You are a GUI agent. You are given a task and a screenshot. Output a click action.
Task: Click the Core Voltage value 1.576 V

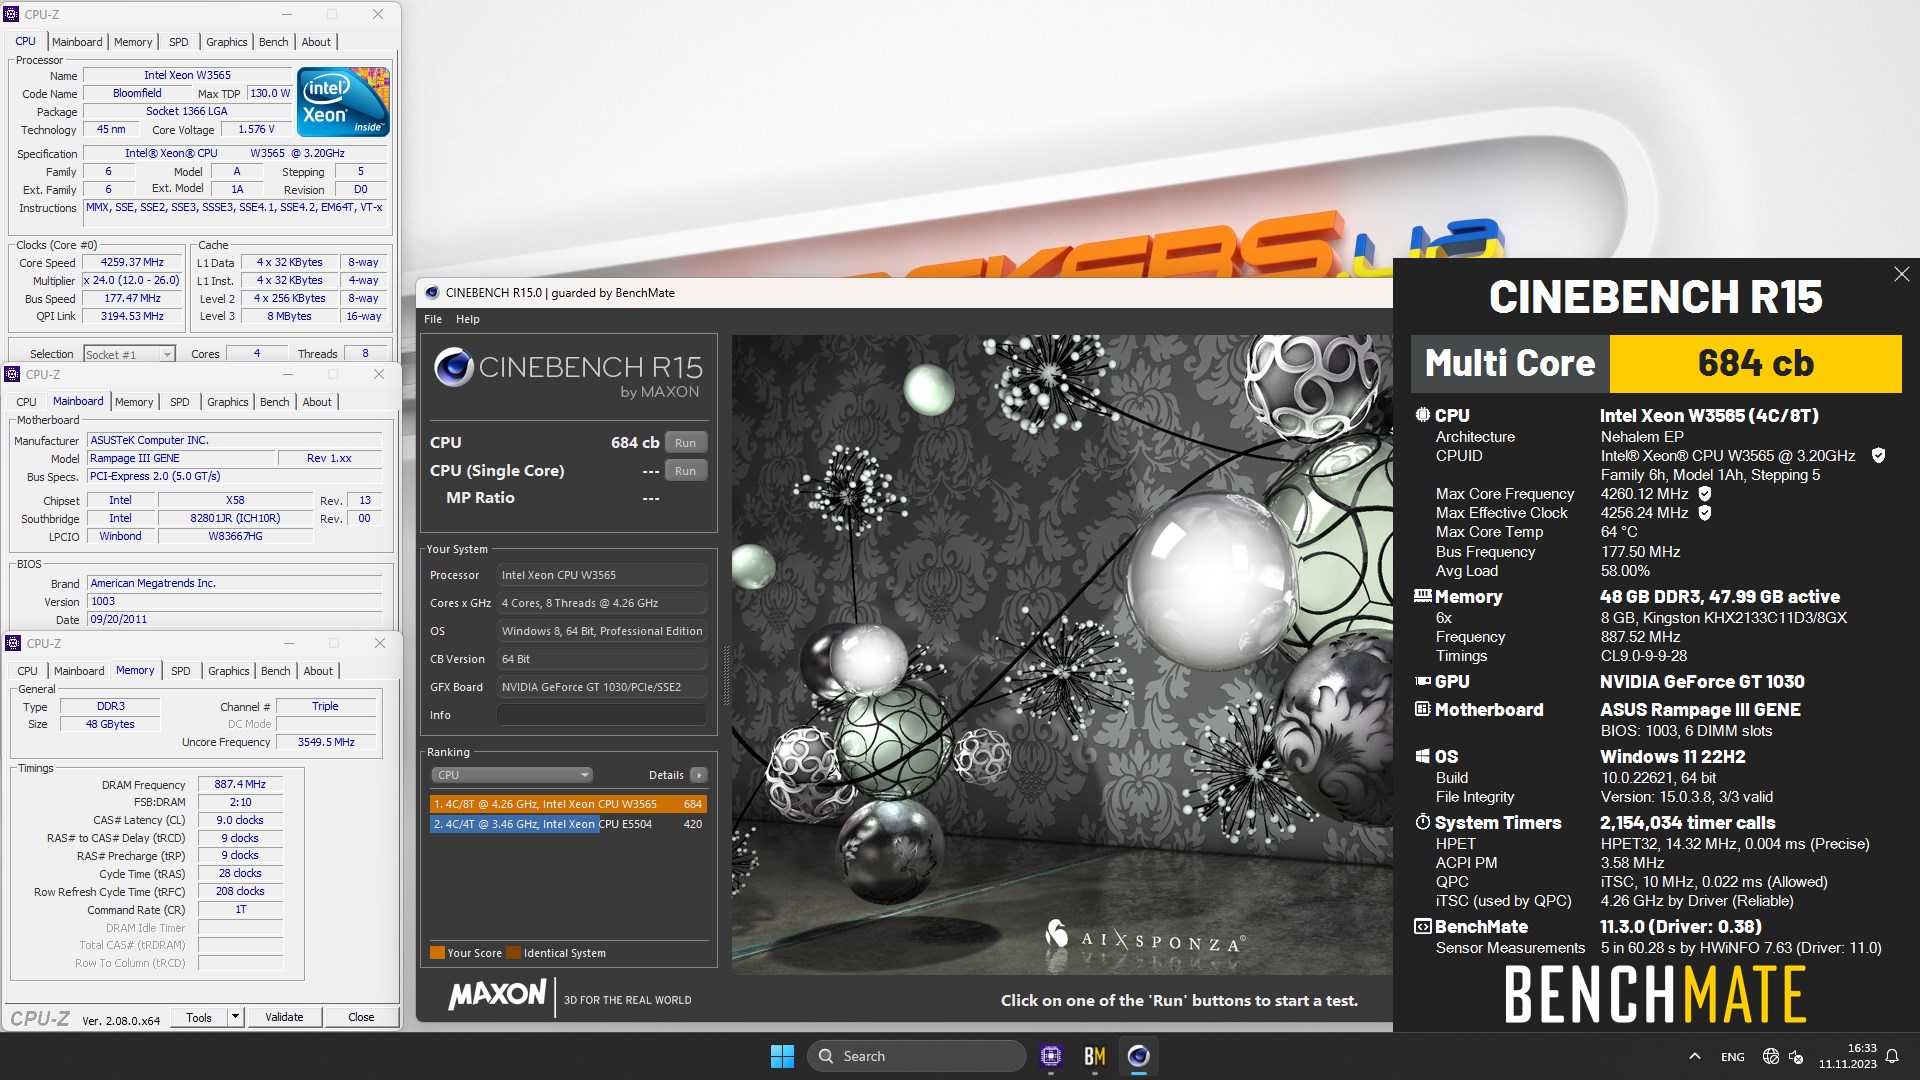[x=256, y=129]
